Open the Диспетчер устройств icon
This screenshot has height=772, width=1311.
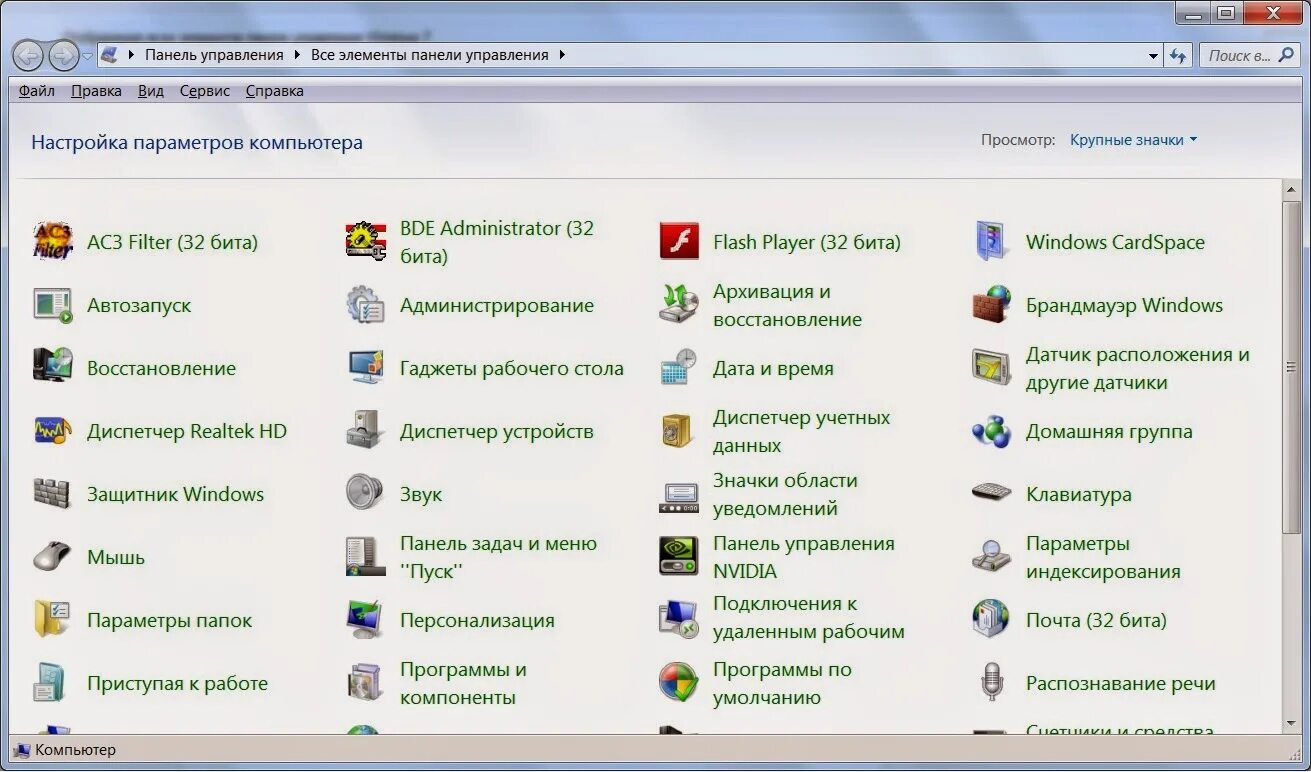point(366,431)
